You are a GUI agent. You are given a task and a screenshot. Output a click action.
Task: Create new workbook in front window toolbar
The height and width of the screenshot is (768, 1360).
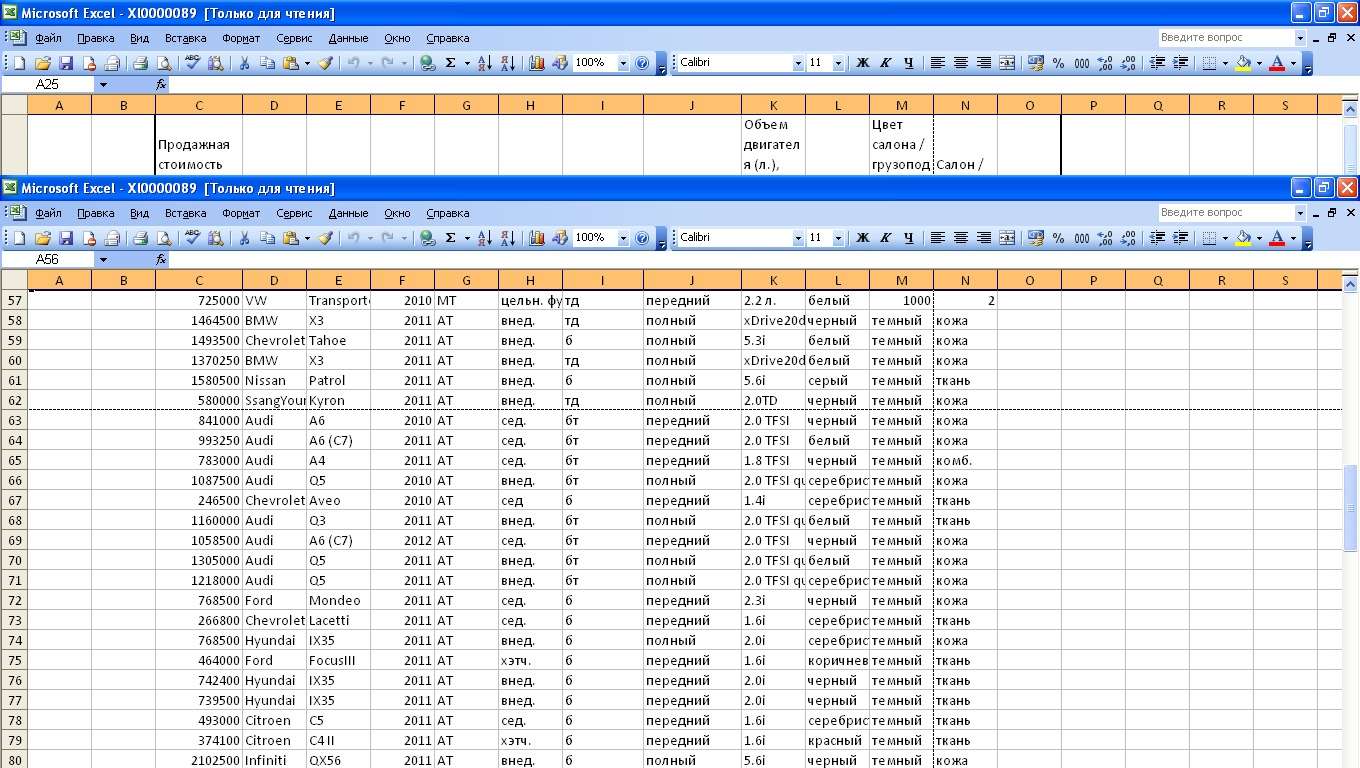[19, 238]
